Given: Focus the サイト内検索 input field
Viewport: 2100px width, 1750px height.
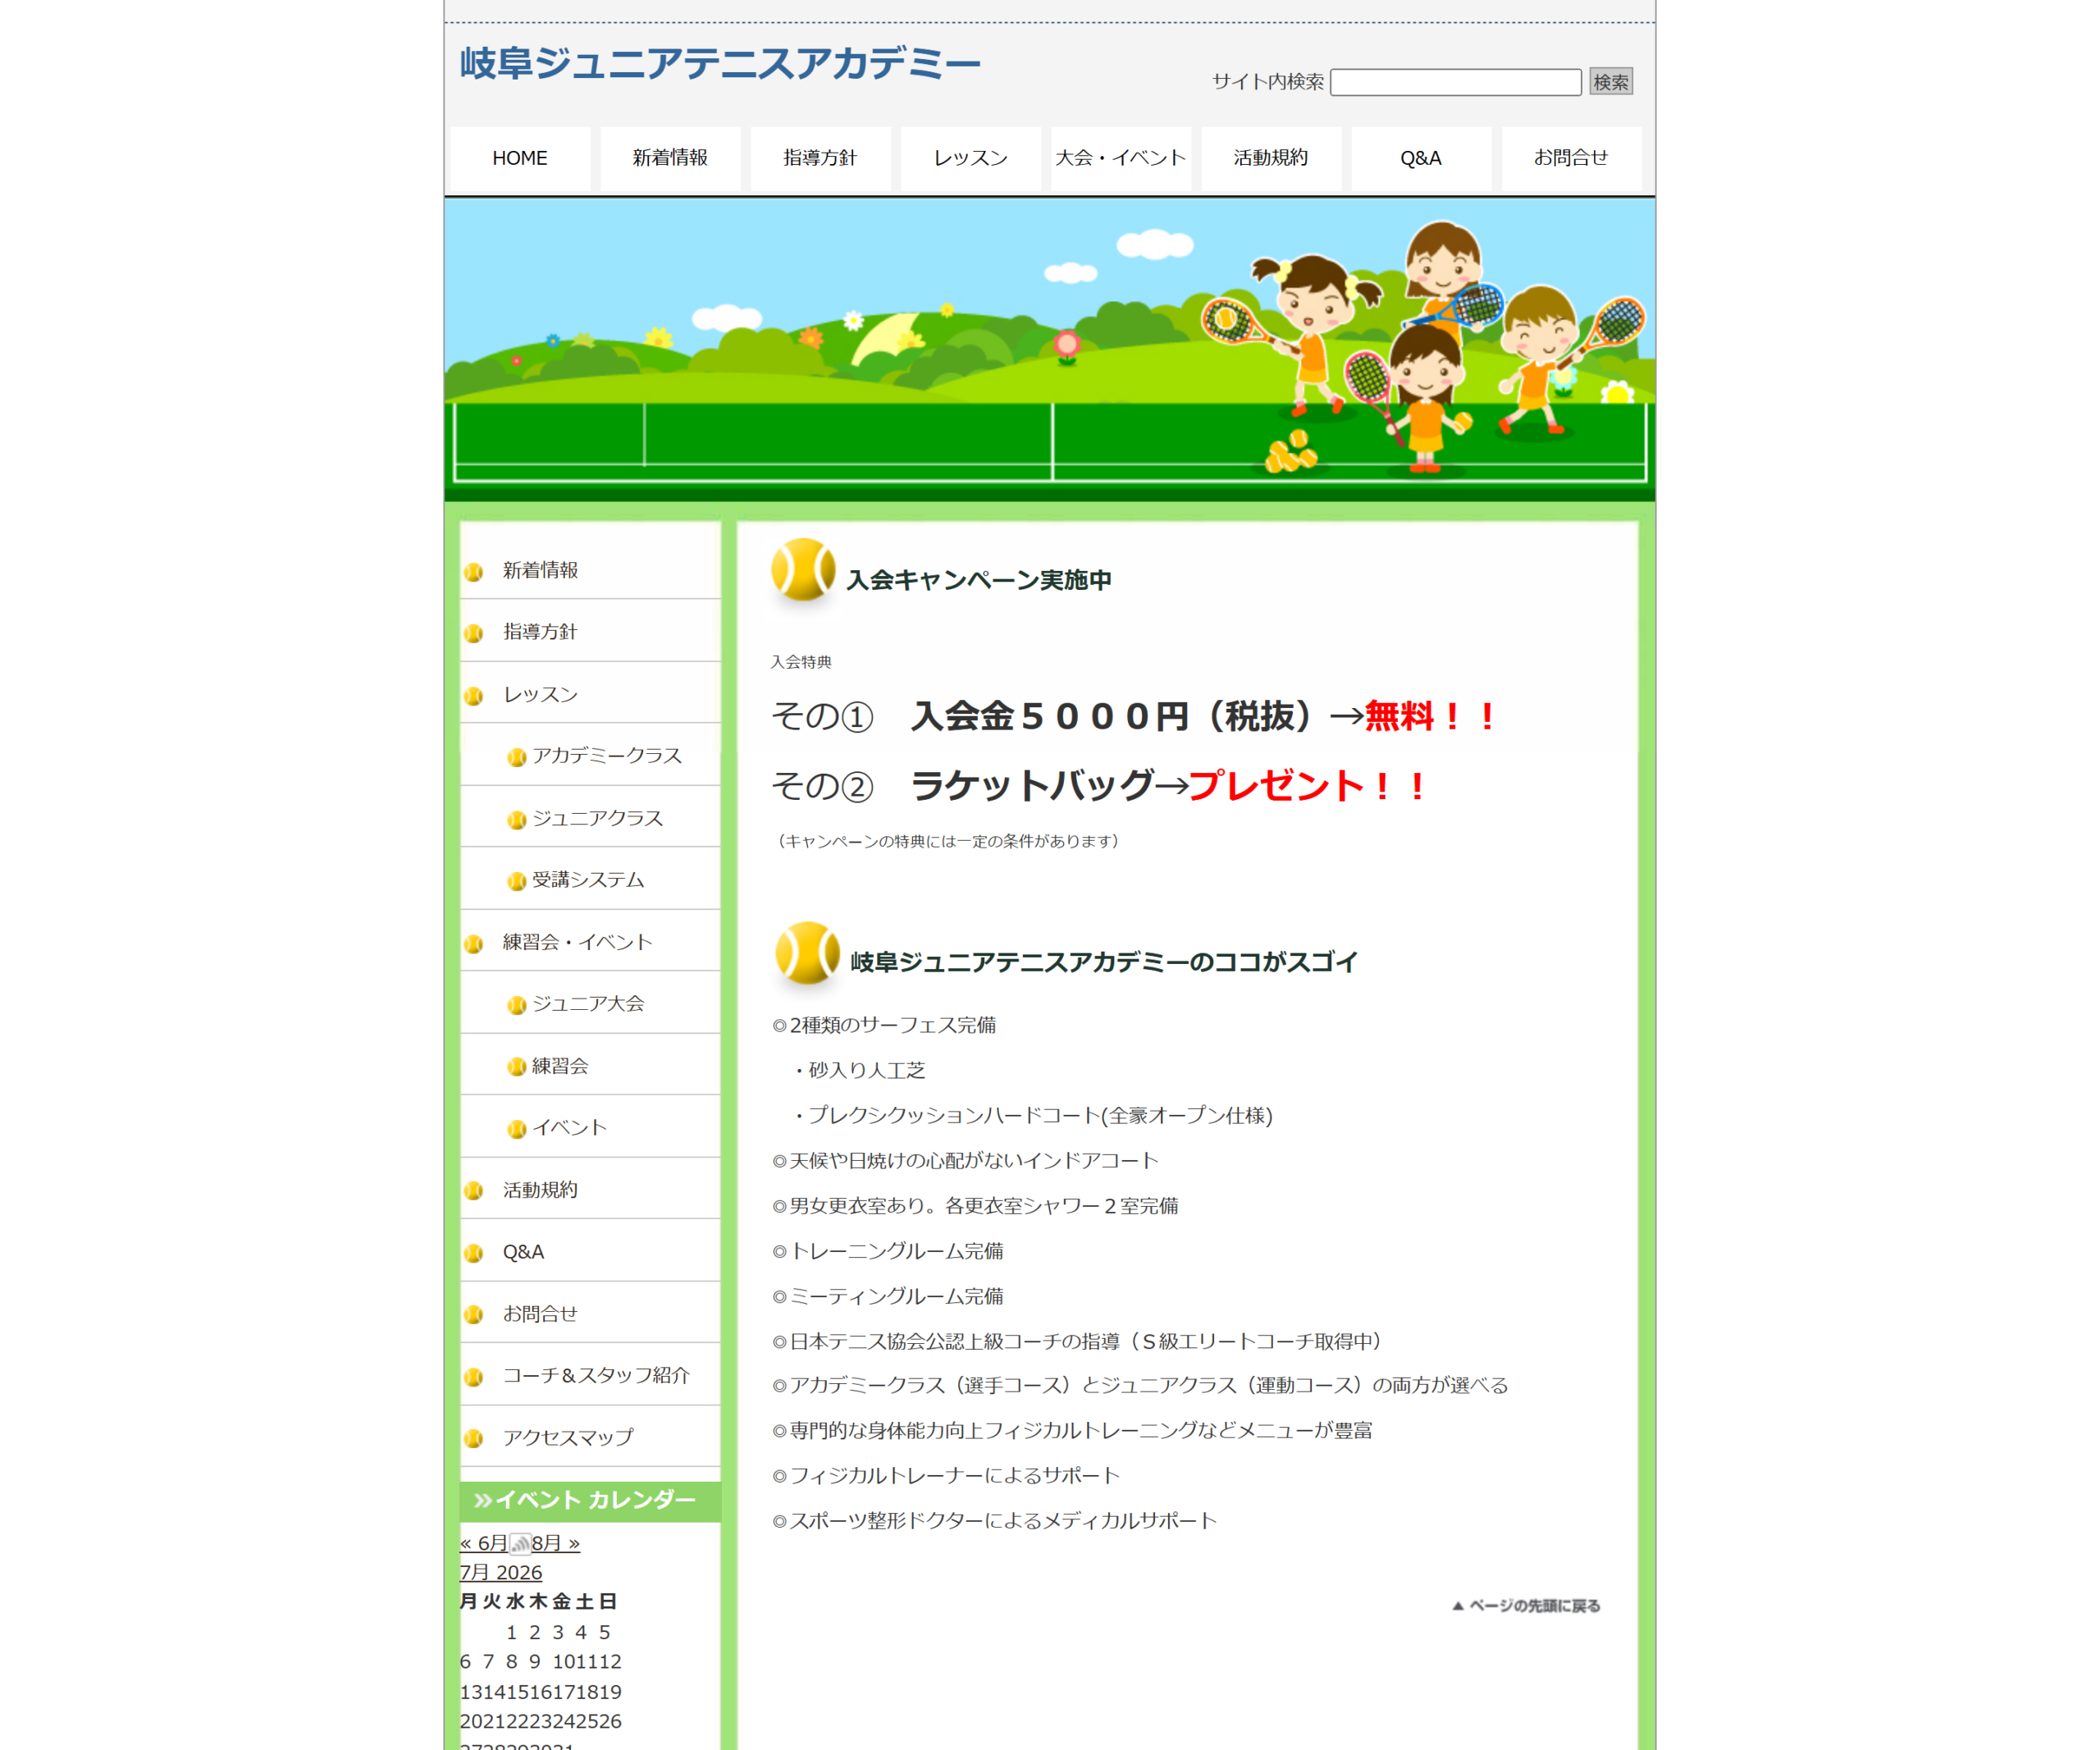Looking at the screenshot, I should click(x=1455, y=82).
